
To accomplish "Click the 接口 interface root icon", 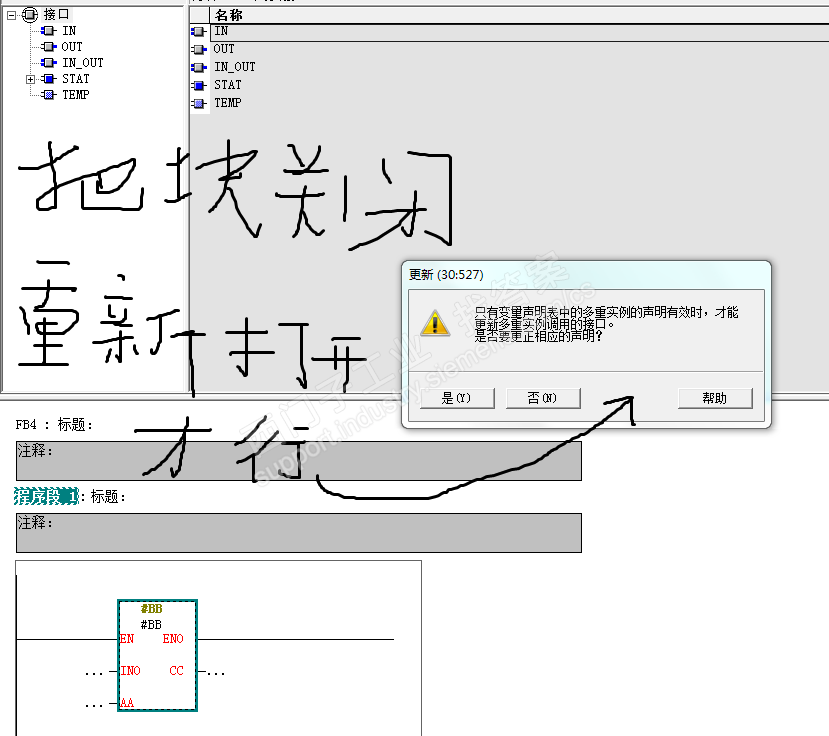I will click(x=30, y=15).
